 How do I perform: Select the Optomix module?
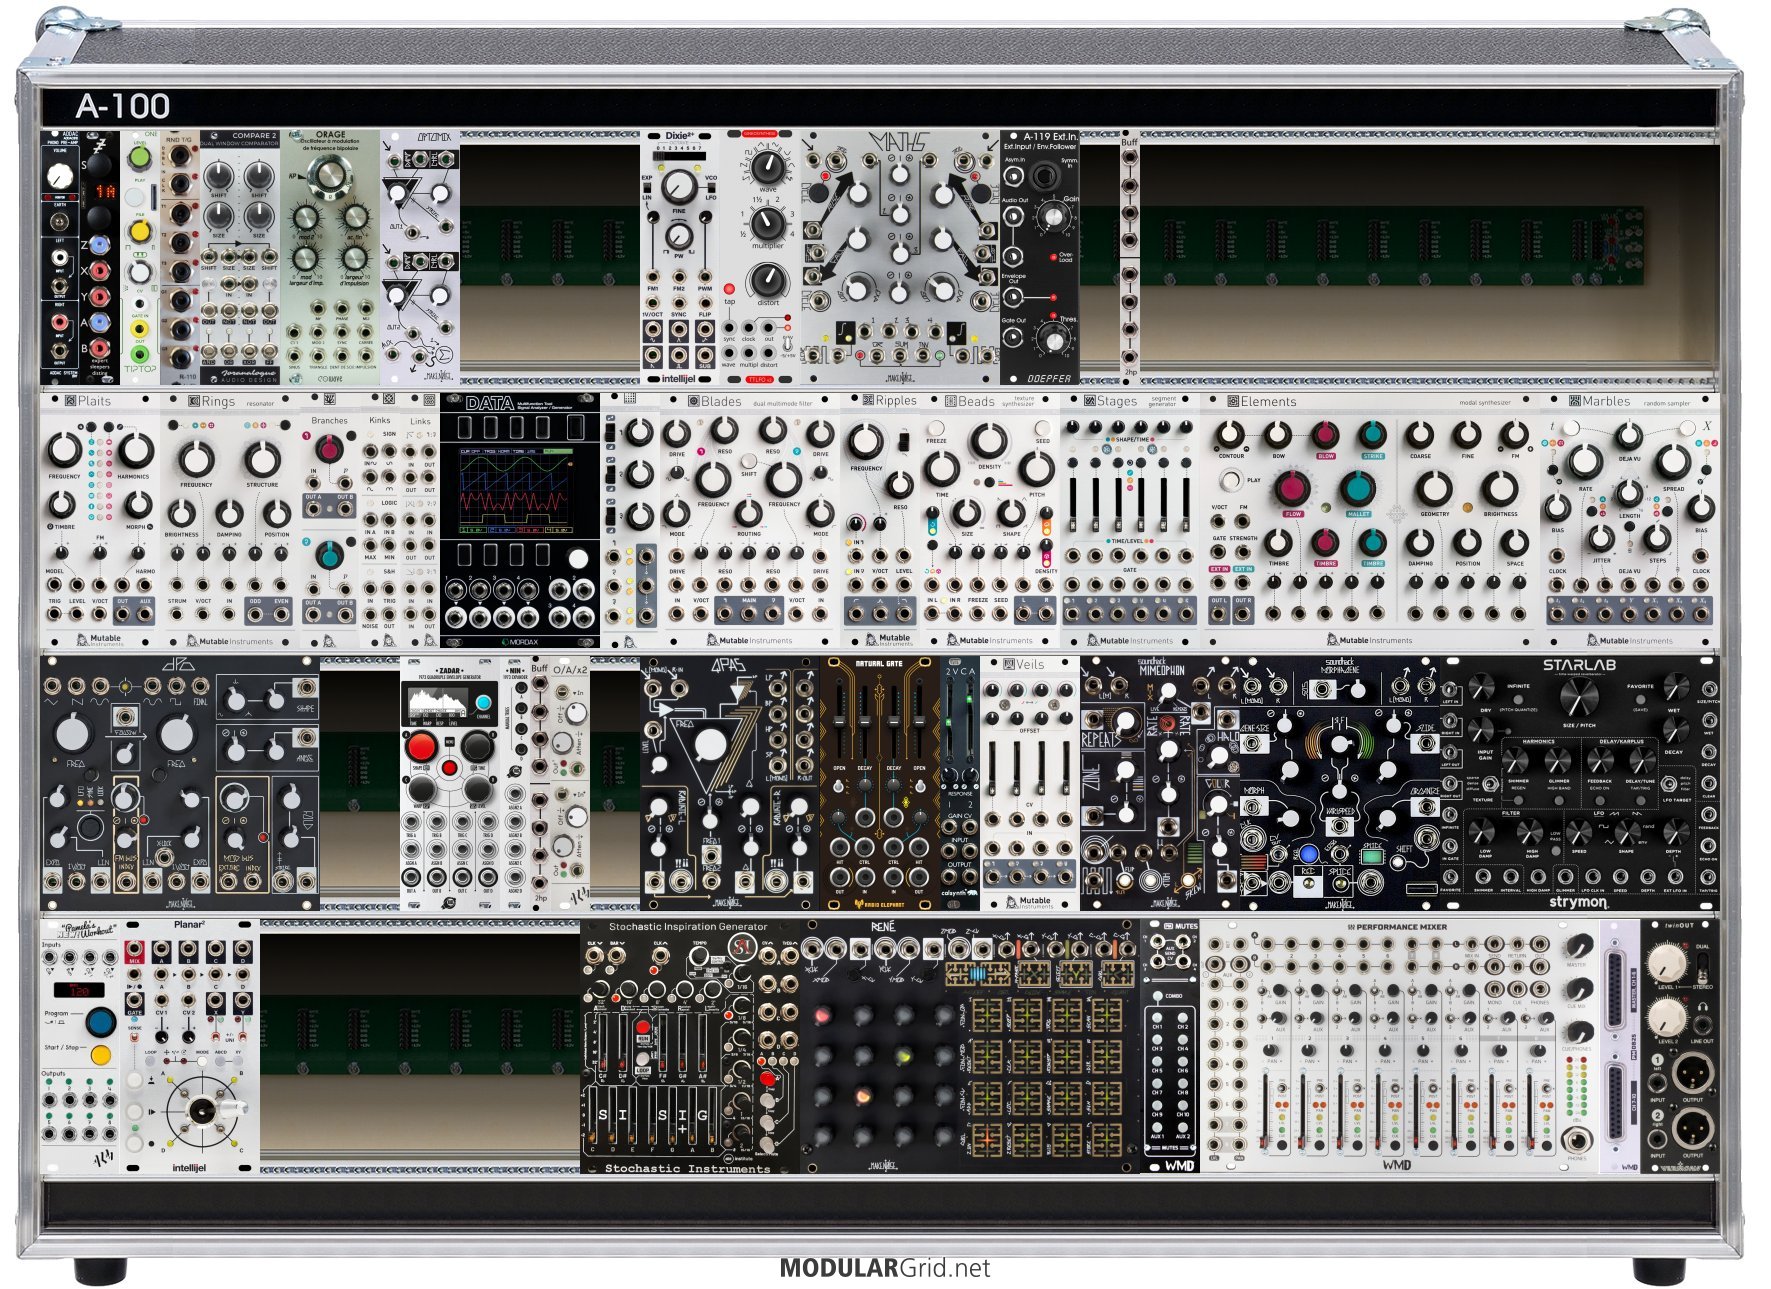[420, 257]
